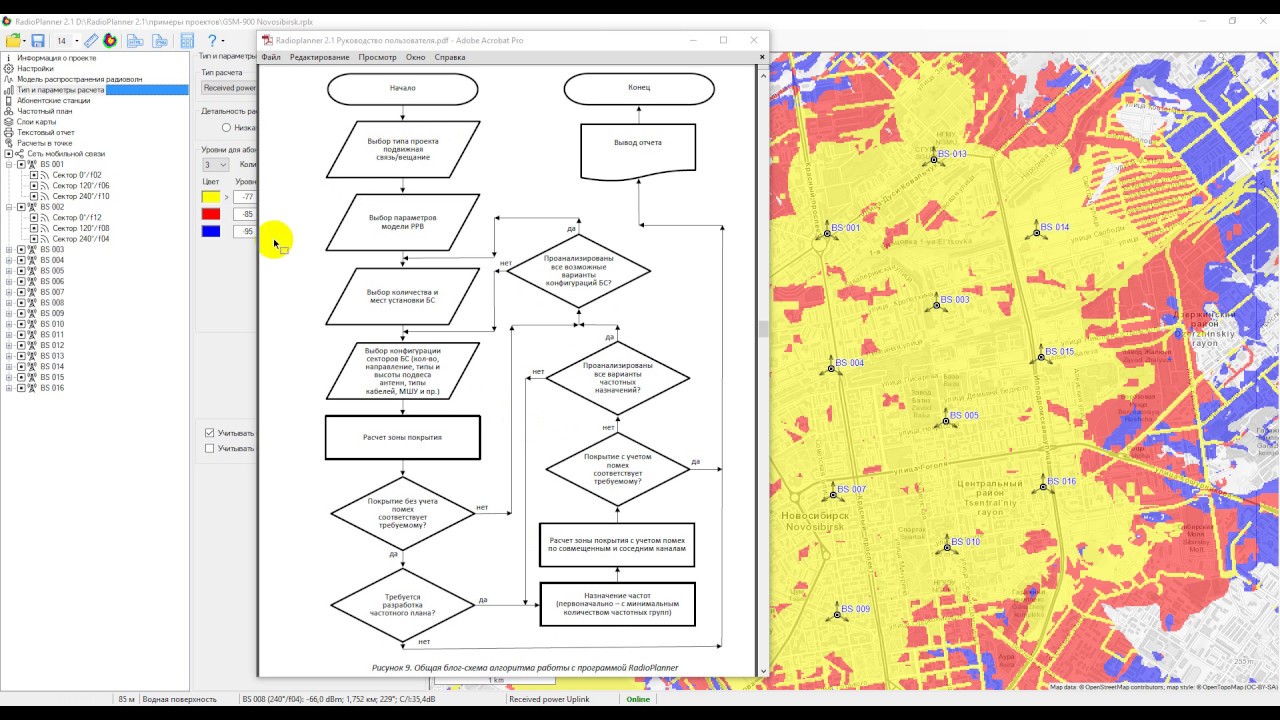The height and width of the screenshot is (720, 1280).
Task: Open the Редактирование menu in Acrobat
Action: [x=320, y=57]
